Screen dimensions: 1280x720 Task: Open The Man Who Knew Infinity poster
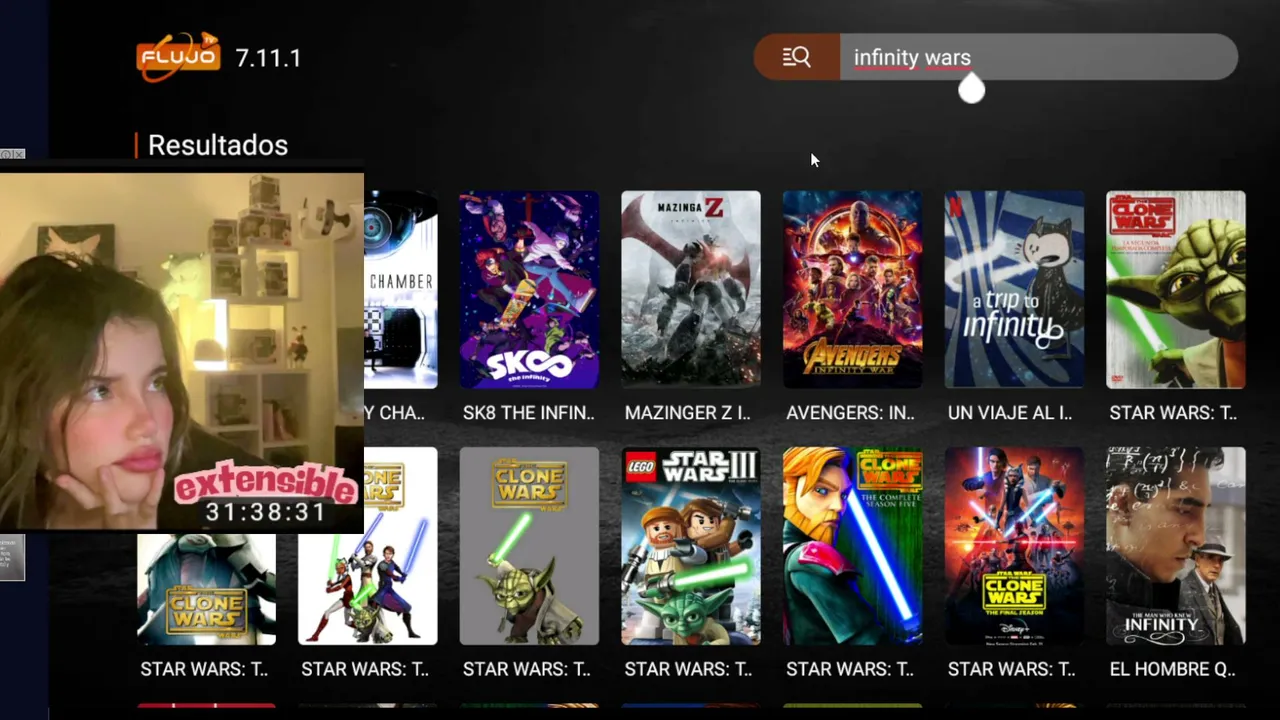pos(1176,546)
